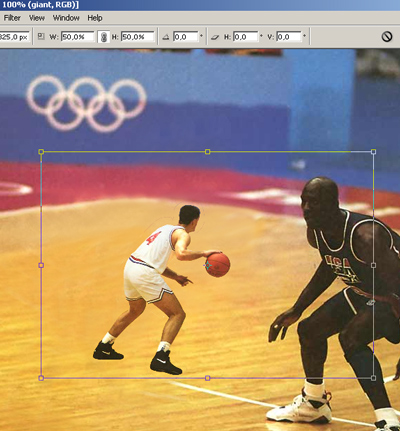The height and width of the screenshot is (431, 400).
Task: Click the small square icon before W:
Action: tap(41, 36)
